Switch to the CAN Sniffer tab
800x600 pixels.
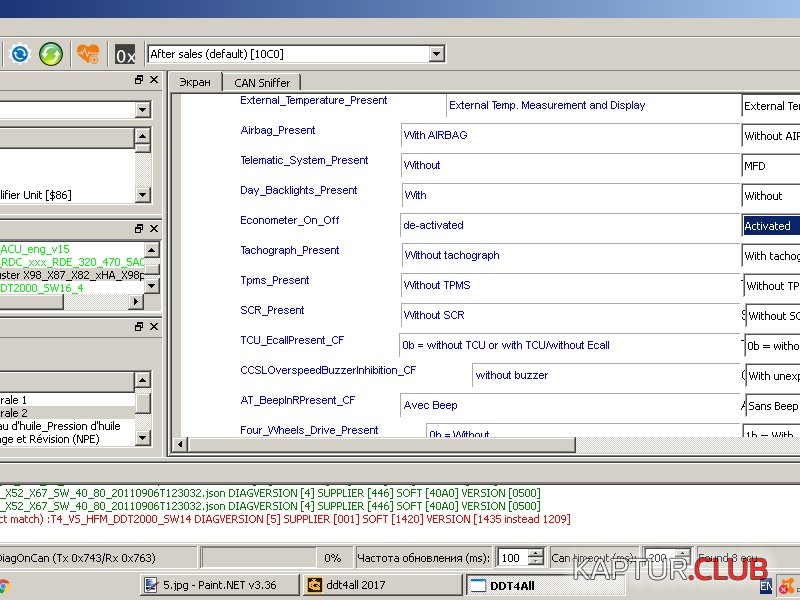pyautogui.click(x=261, y=83)
